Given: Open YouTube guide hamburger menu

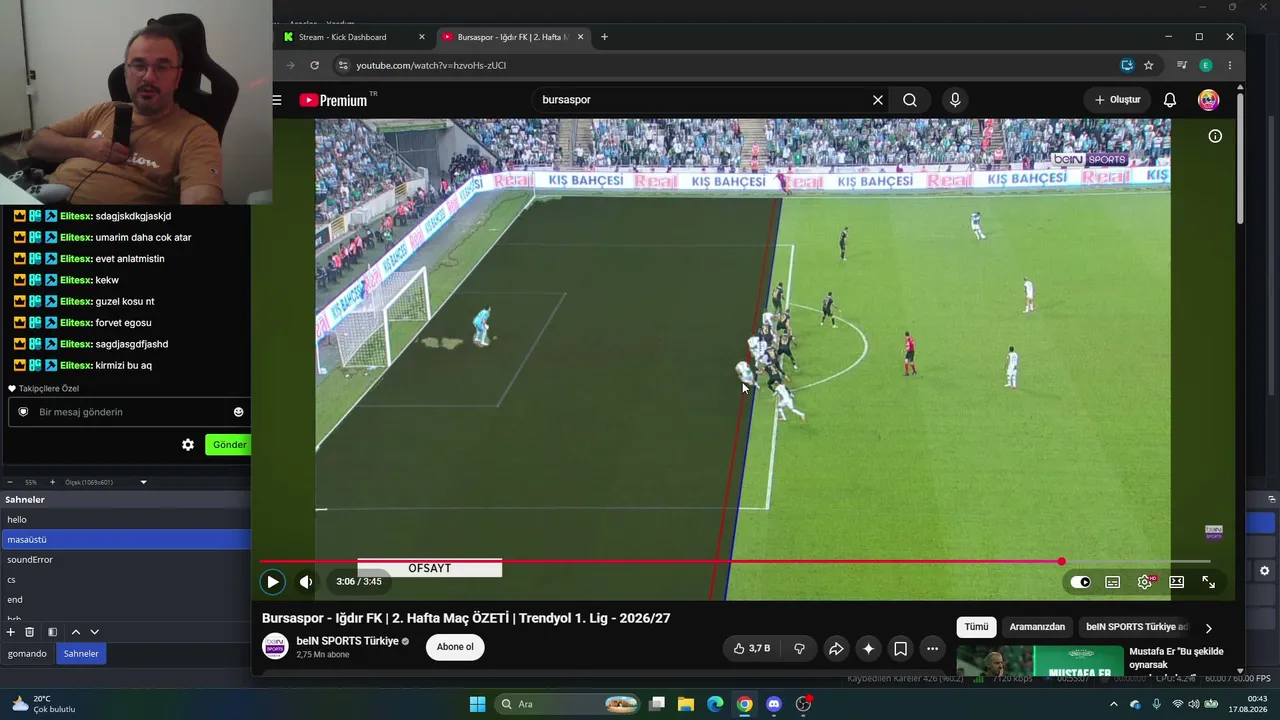Looking at the screenshot, I should pyautogui.click(x=277, y=100).
